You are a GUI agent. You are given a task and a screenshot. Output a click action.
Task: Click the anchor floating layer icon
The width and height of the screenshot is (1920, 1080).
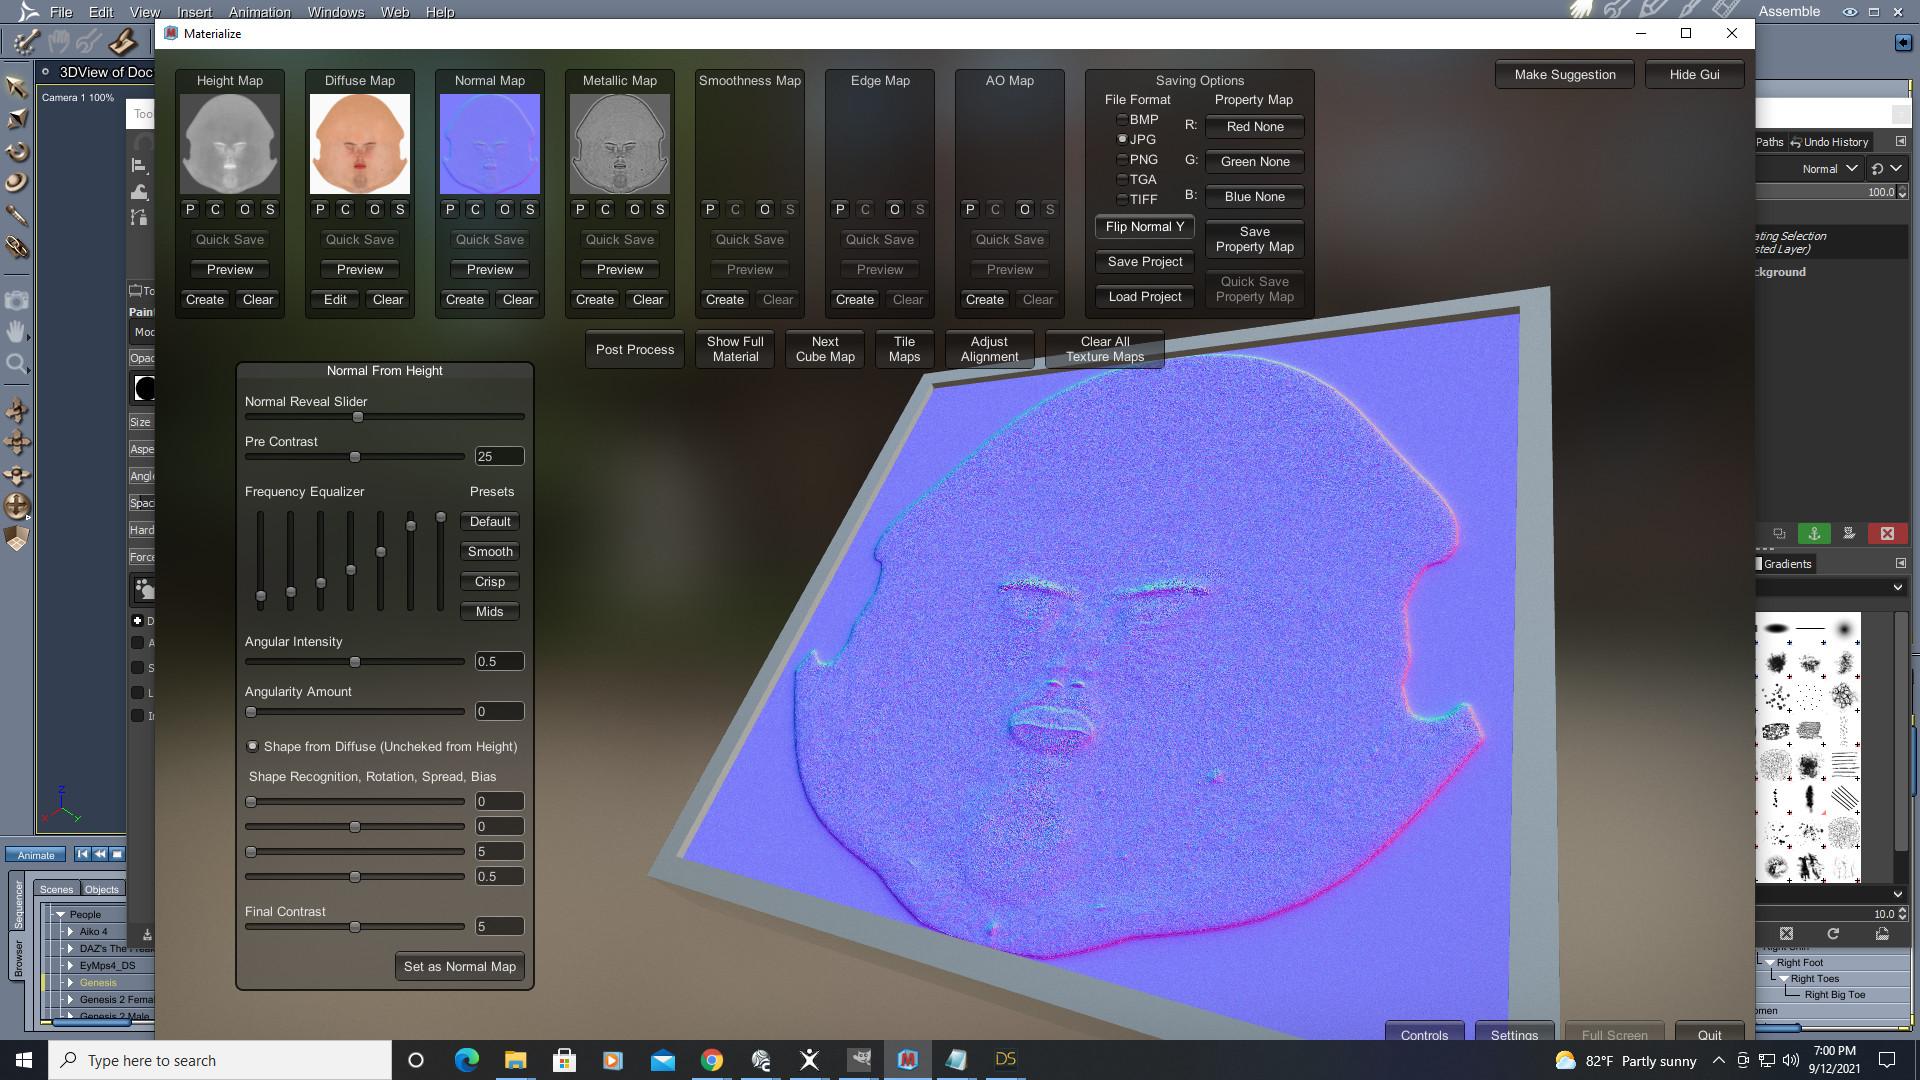[1814, 534]
